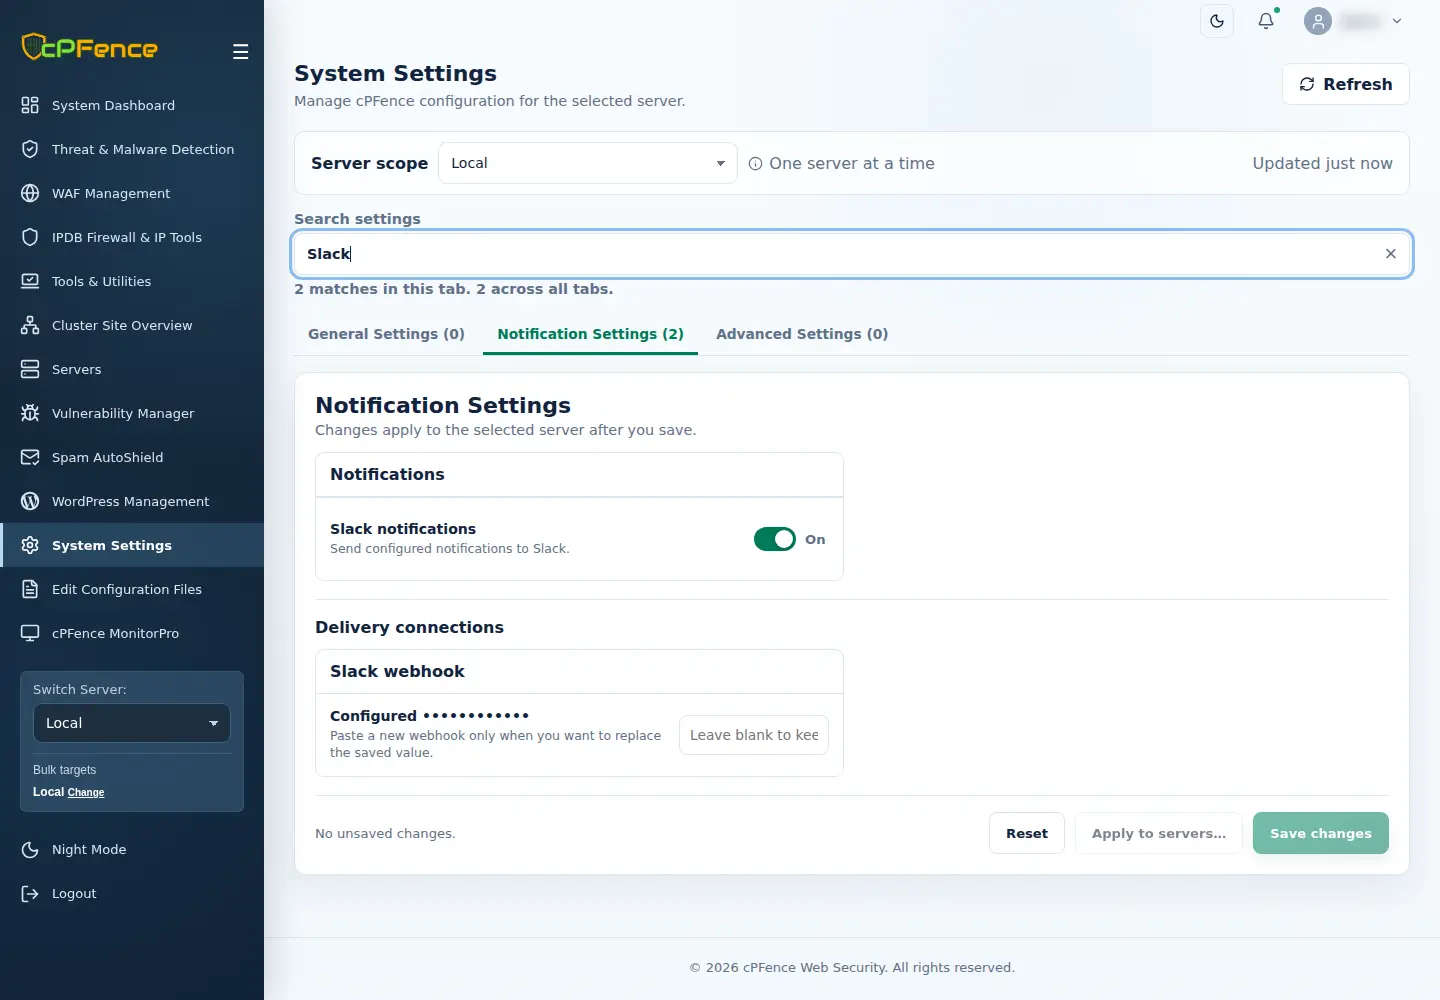Toggle dark mode from top bar moon icon
Image resolution: width=1440 pixels, height=1000 pixels.
[1217, 21]
